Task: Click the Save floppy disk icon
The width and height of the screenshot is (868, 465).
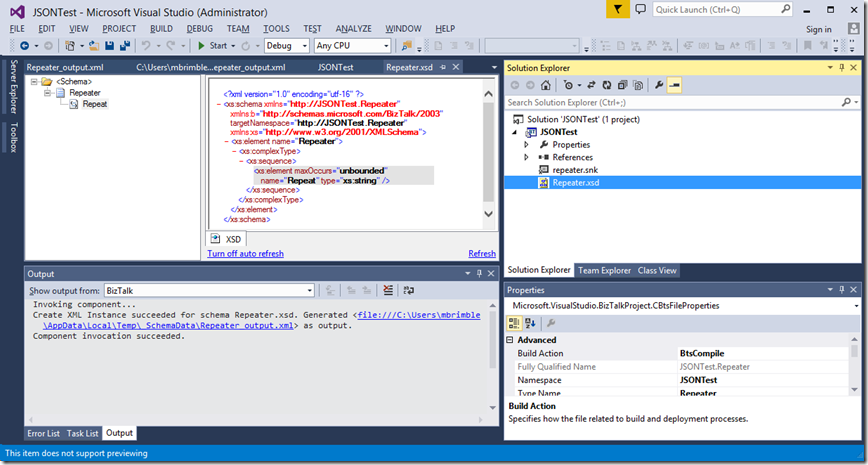Action: pos(110,46)
